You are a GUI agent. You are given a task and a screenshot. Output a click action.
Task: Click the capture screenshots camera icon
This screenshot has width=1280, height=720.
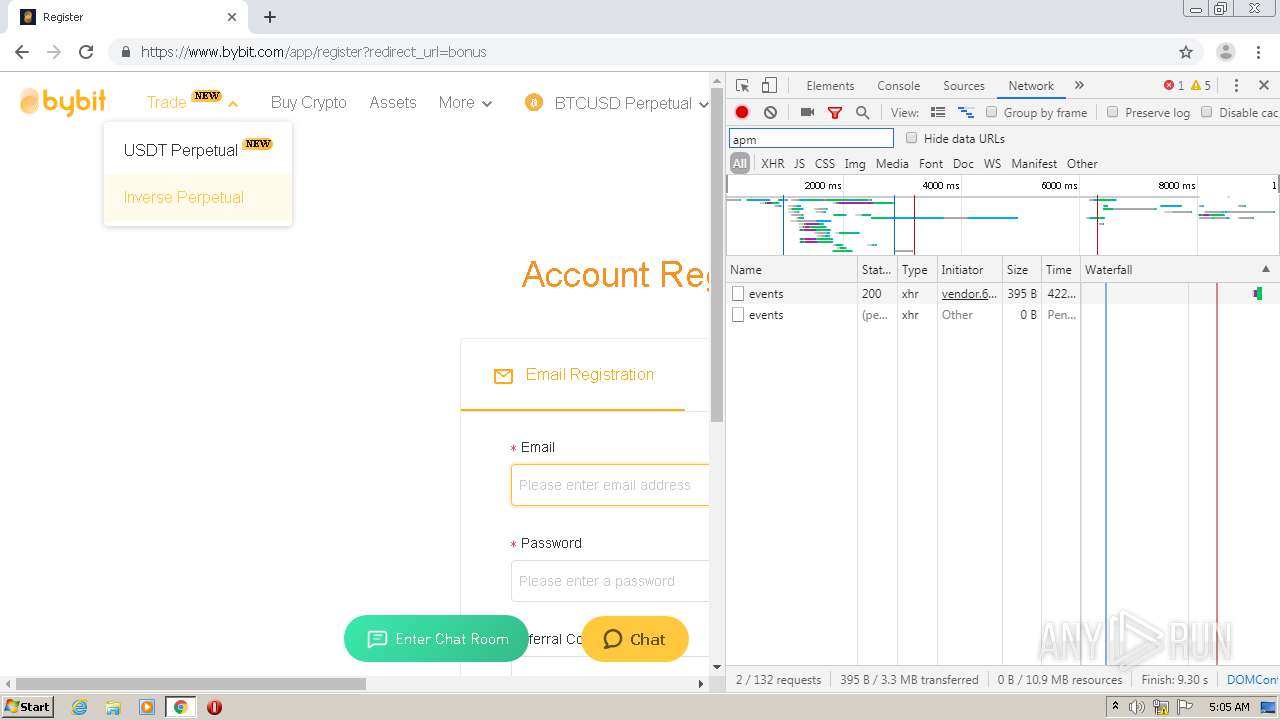(807, 113)
